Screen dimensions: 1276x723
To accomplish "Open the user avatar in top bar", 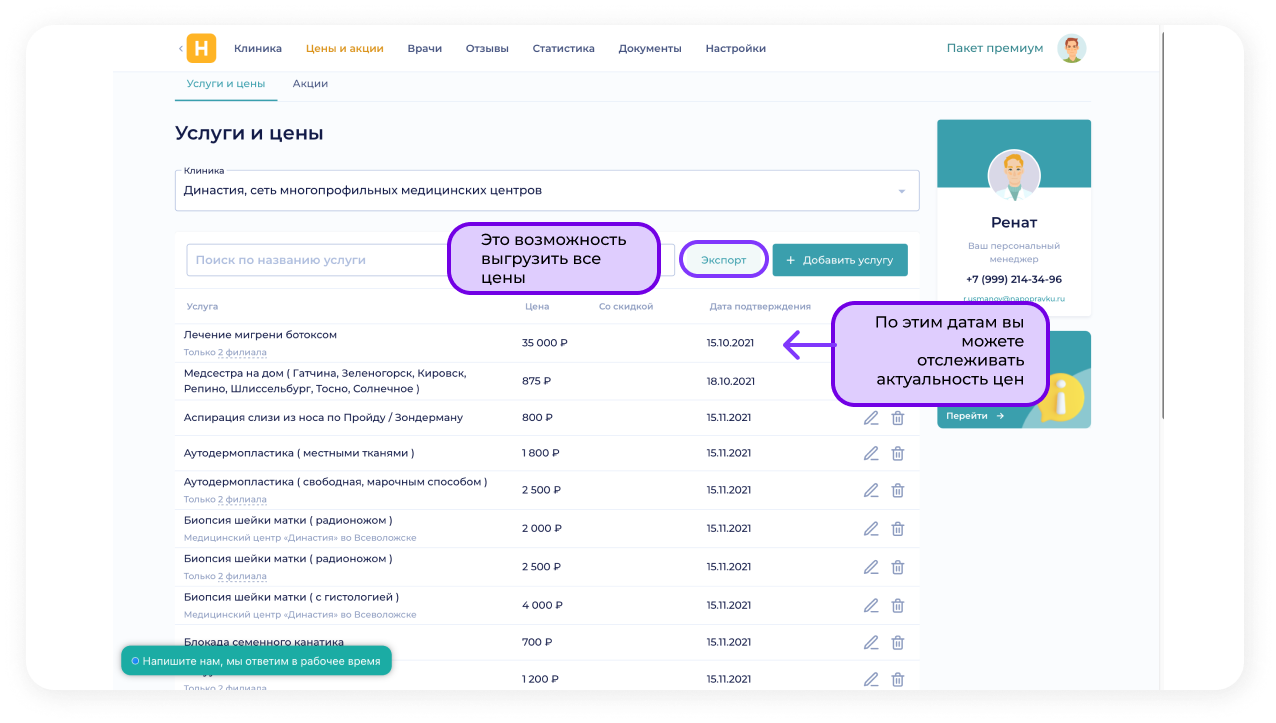I will tap(1072, 48).
